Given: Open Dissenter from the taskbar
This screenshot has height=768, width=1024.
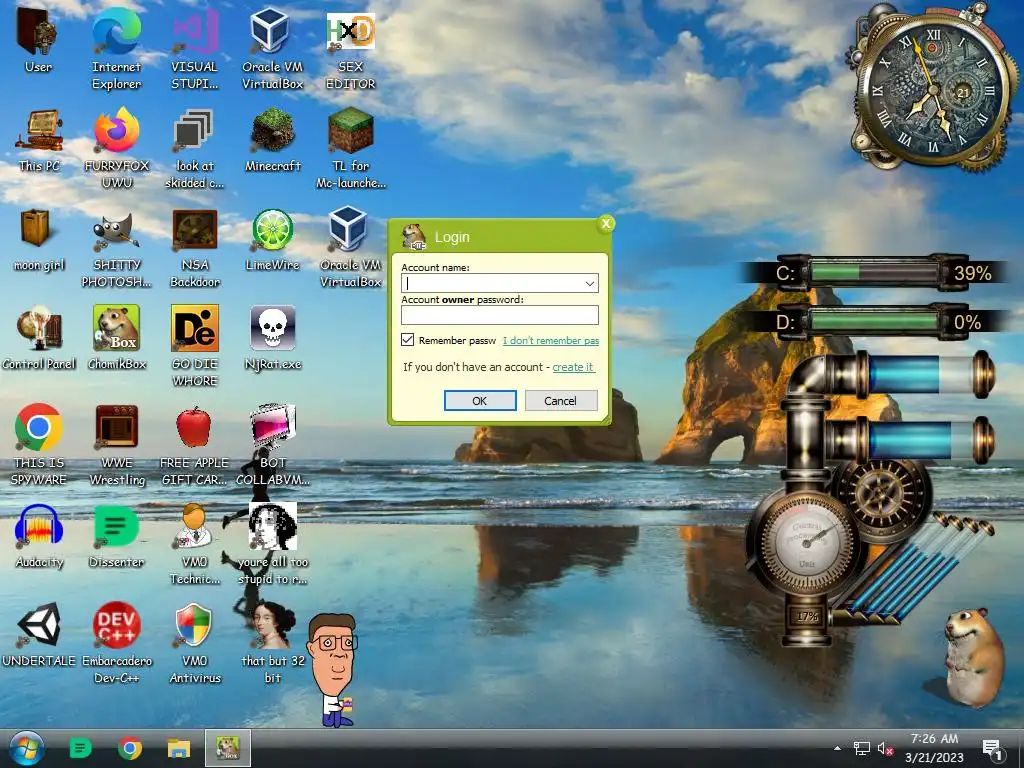Looking at the screenshot, I should 80,748.
